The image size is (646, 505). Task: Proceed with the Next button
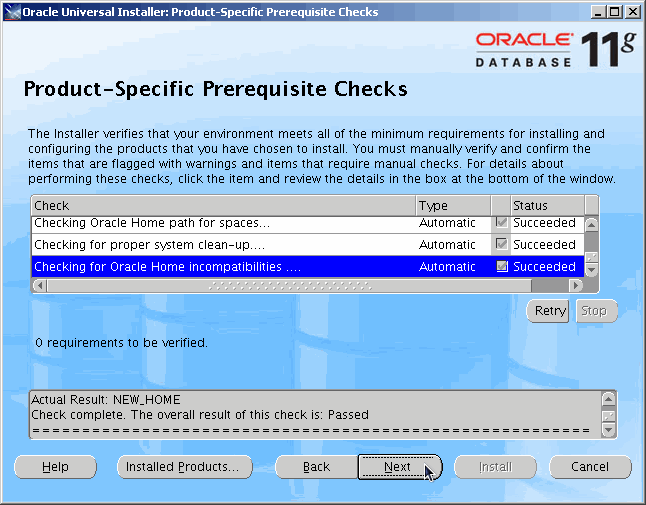(x=398, y=467)
